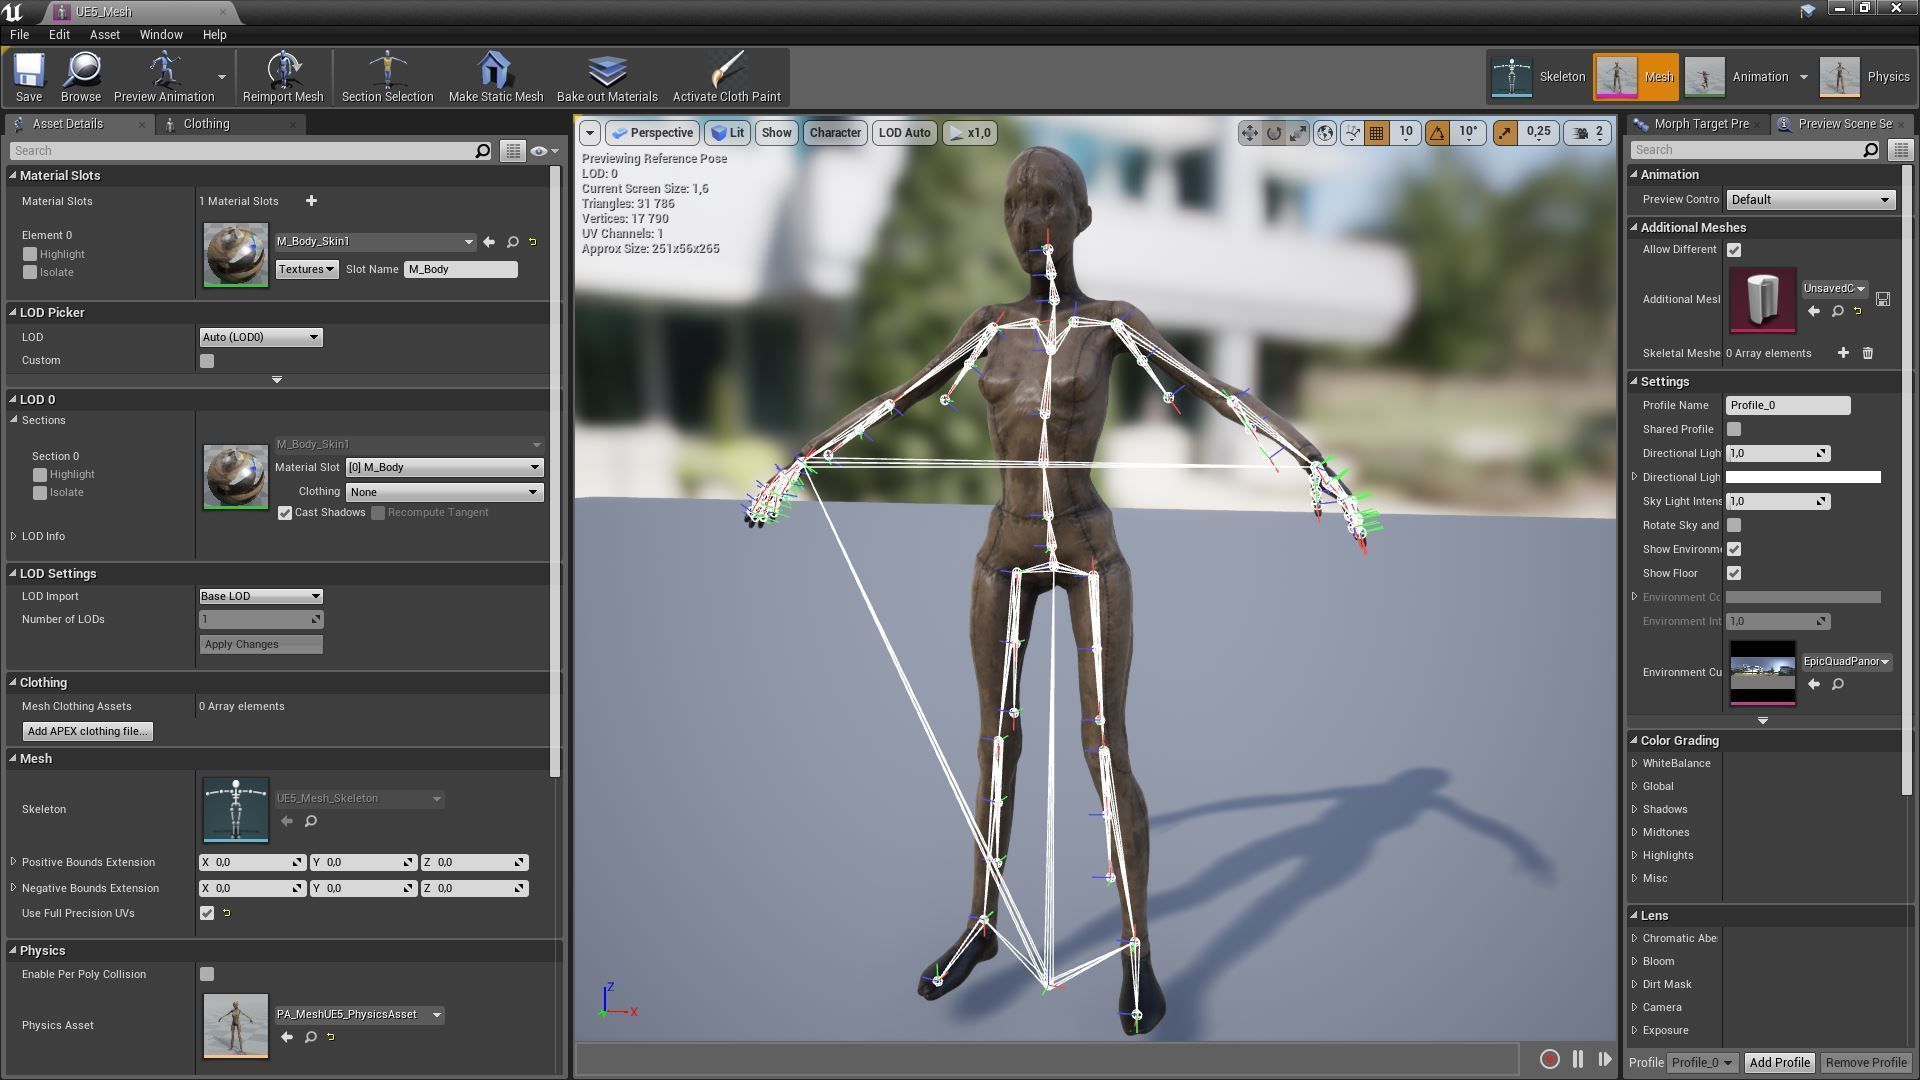
Task: Open the Character viewport menu button
Action: [835, 133]
